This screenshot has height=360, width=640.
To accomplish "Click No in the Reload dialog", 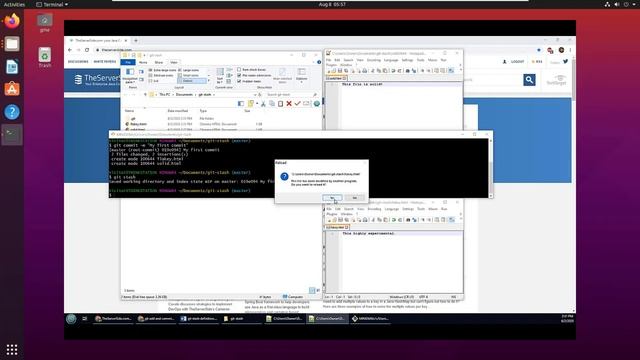I will [x=355, y=198].
